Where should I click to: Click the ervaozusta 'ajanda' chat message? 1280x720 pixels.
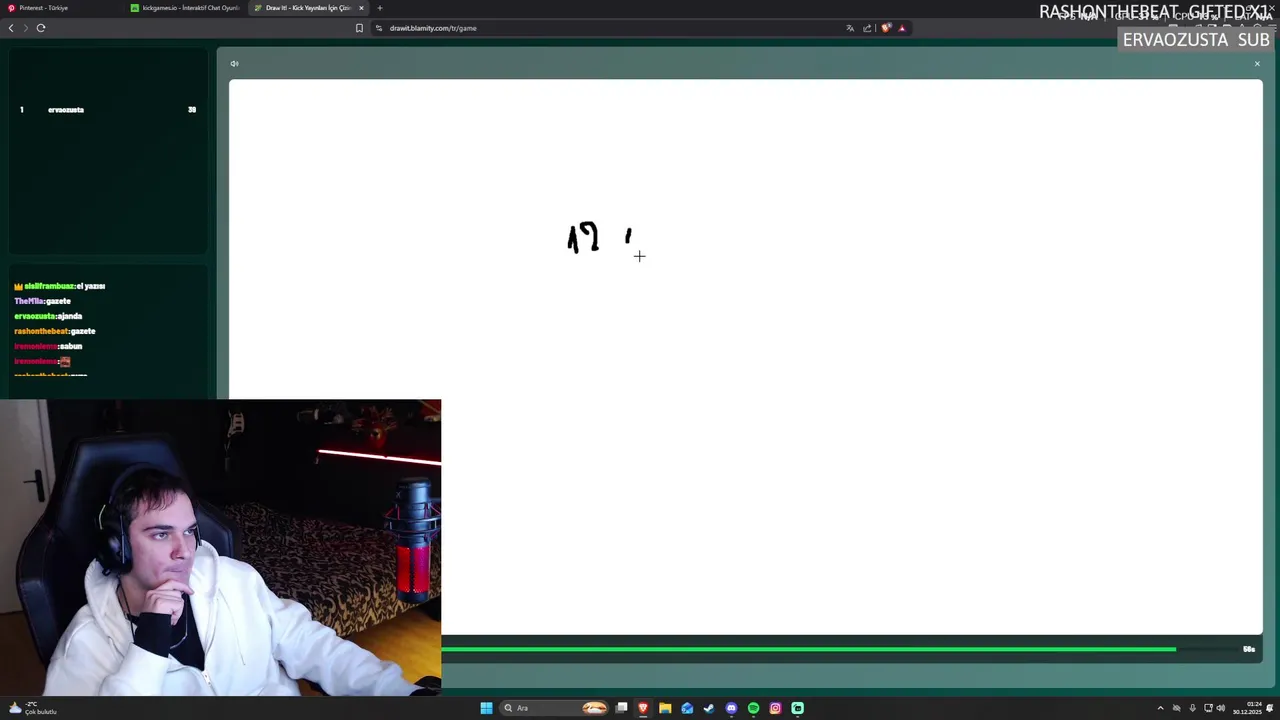click(x=48, y=316)
